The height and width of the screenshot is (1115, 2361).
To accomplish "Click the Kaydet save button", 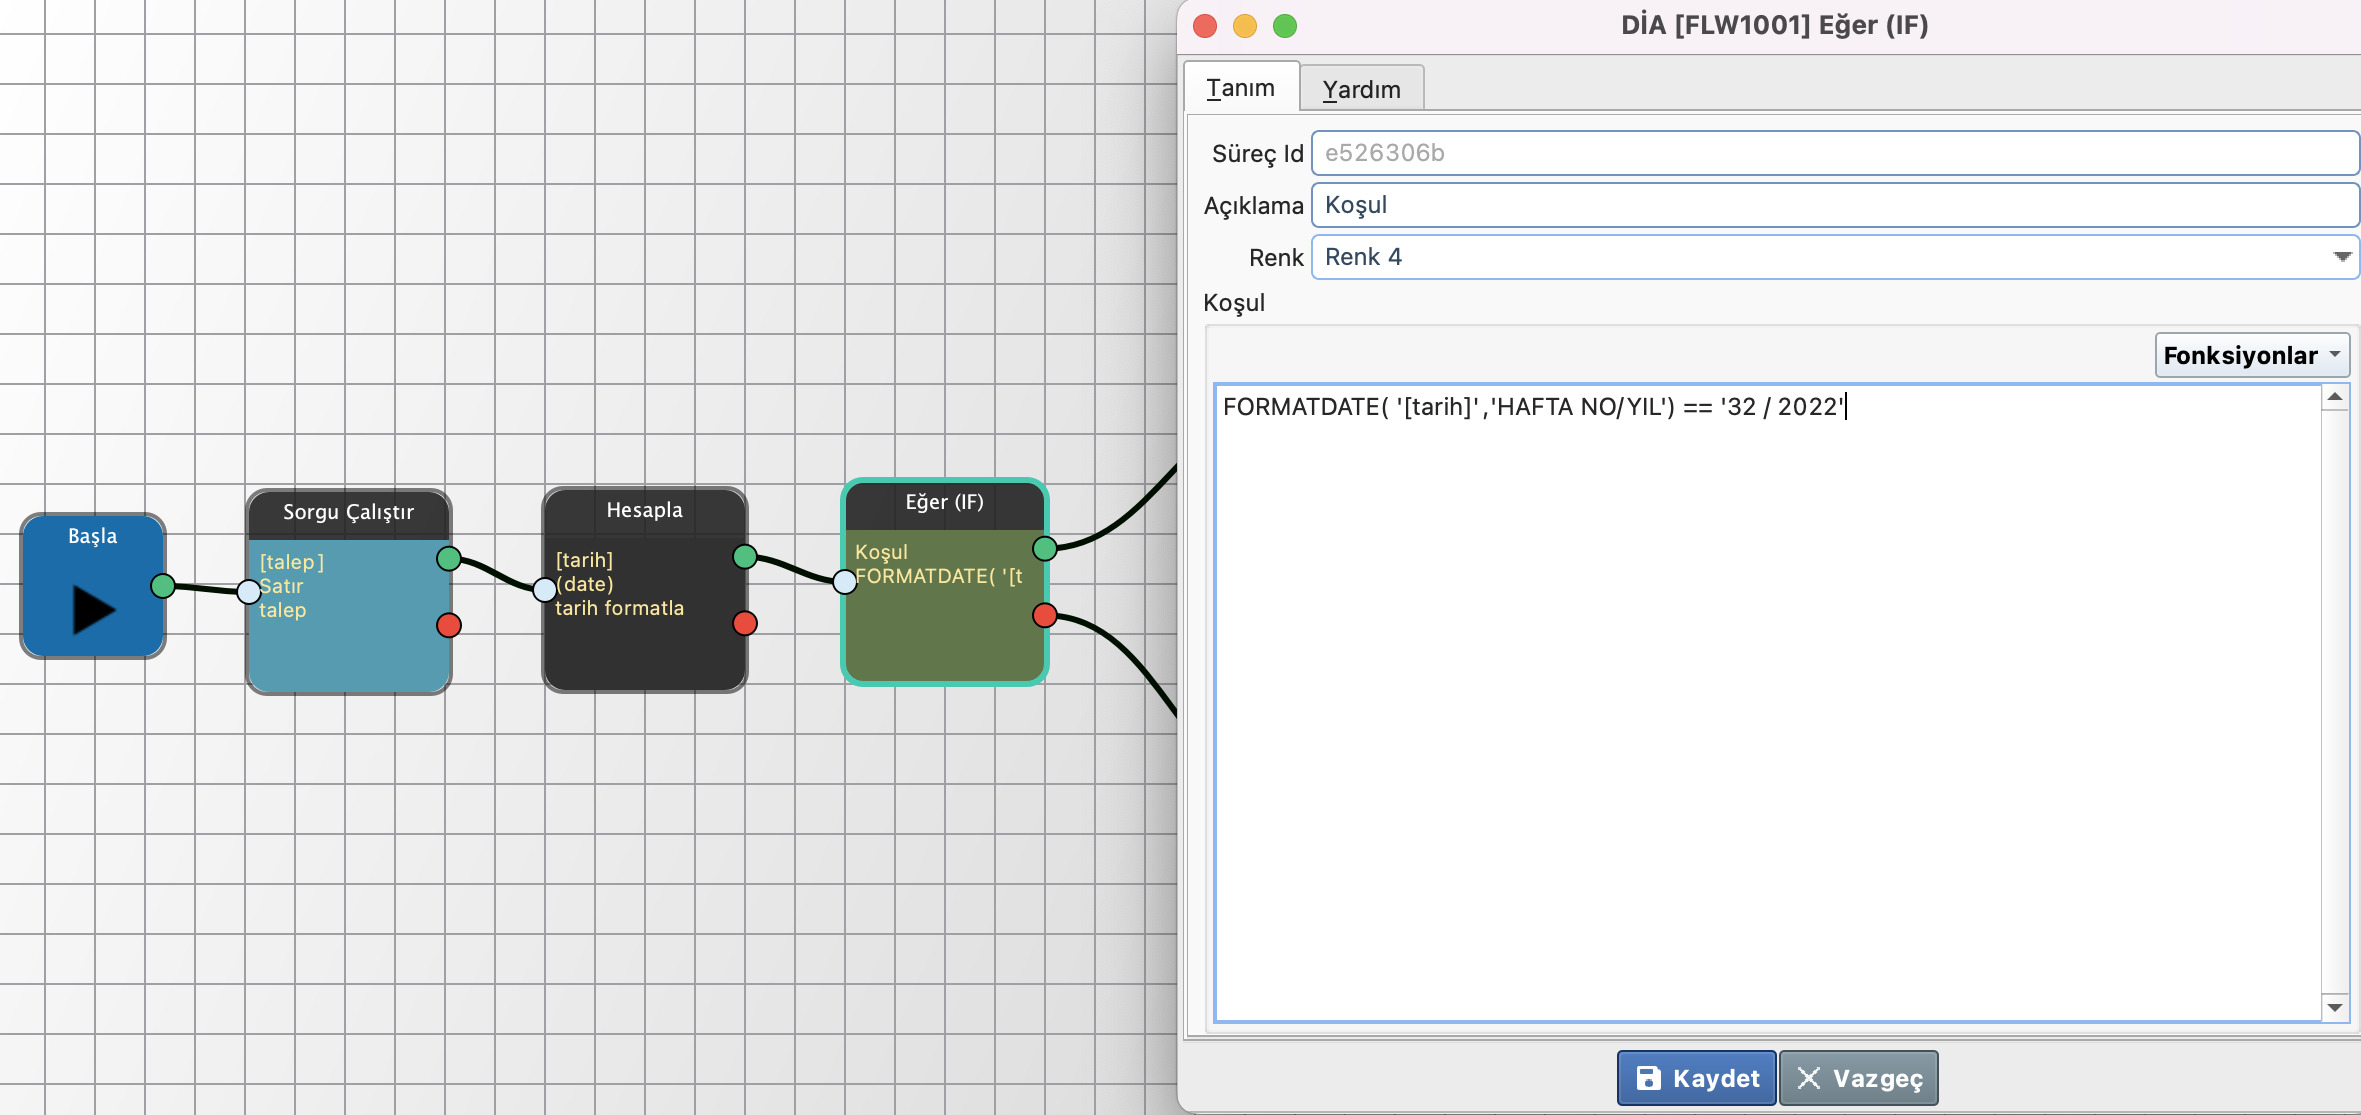I will [1696, 1078].
